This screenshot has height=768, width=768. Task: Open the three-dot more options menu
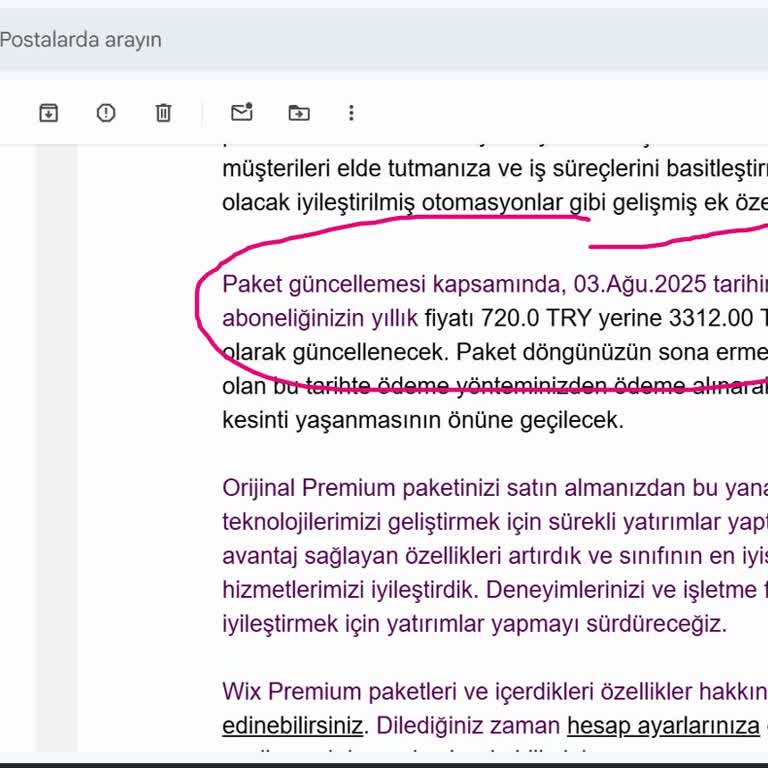coord(351,113)
